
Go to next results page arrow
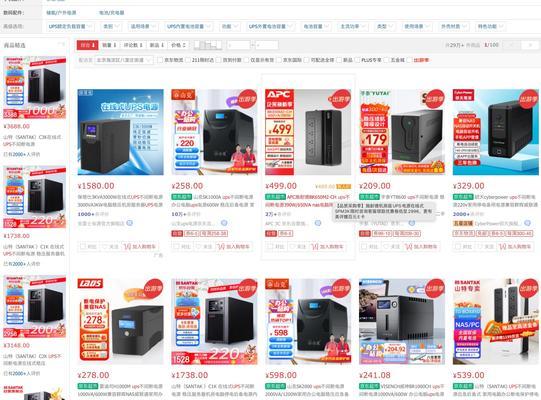coord(531,45)
